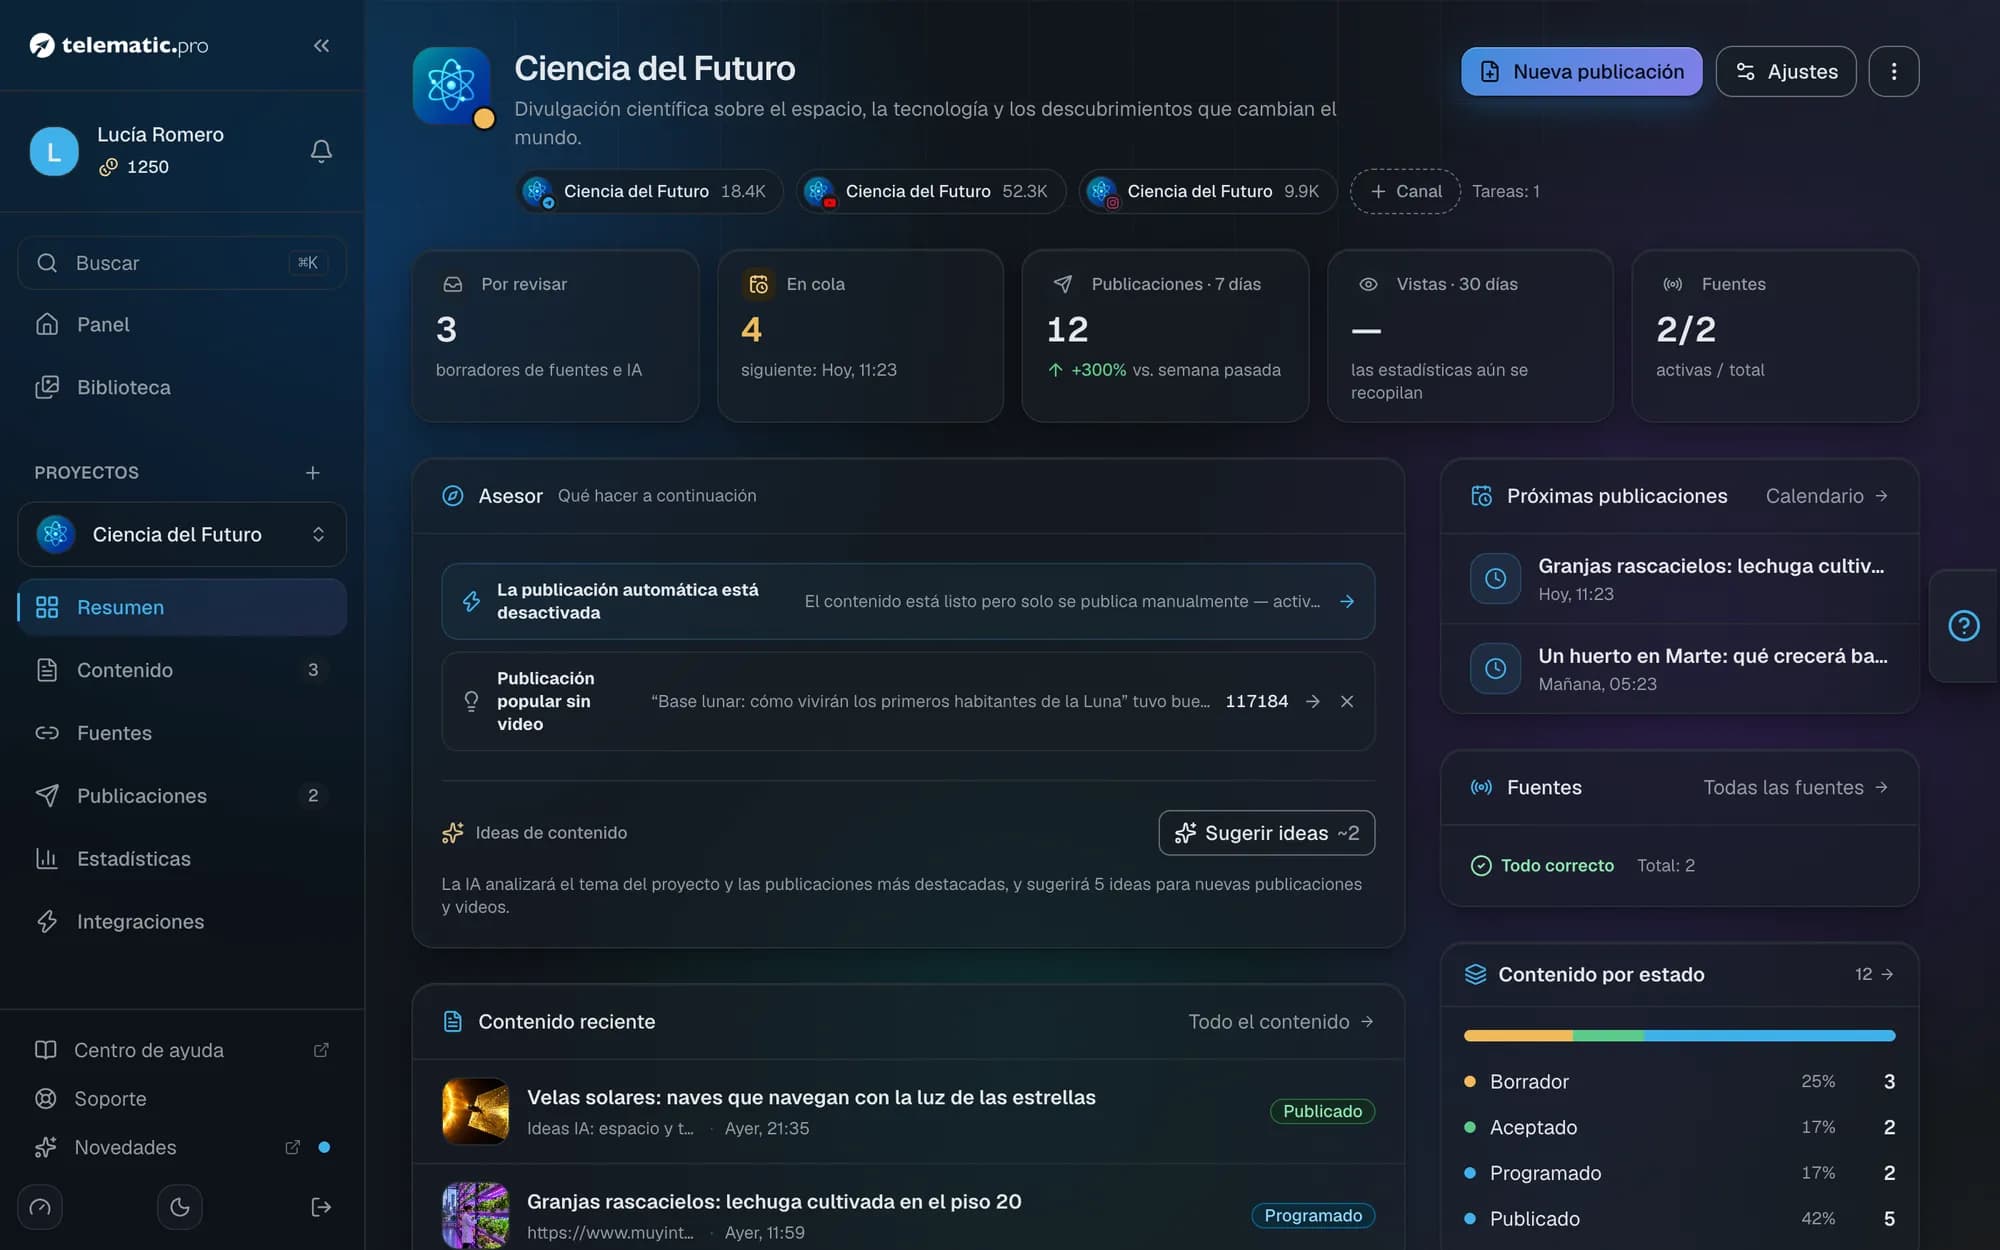Select the 52.3K Ciencia del Futuro channel
2000x1250 pixels.
click(x=931, y=192)
